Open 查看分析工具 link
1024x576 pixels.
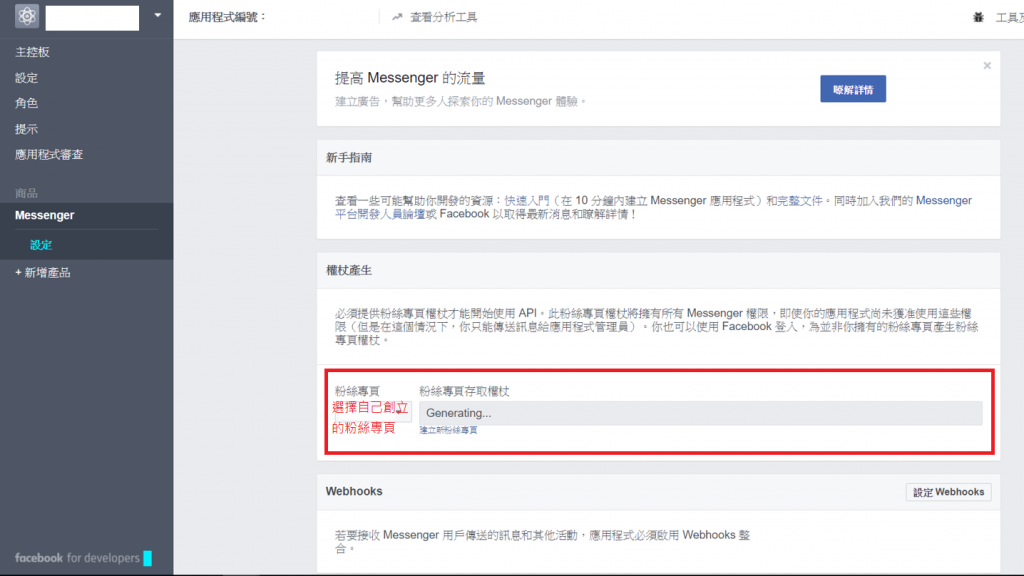coord(443,17)
